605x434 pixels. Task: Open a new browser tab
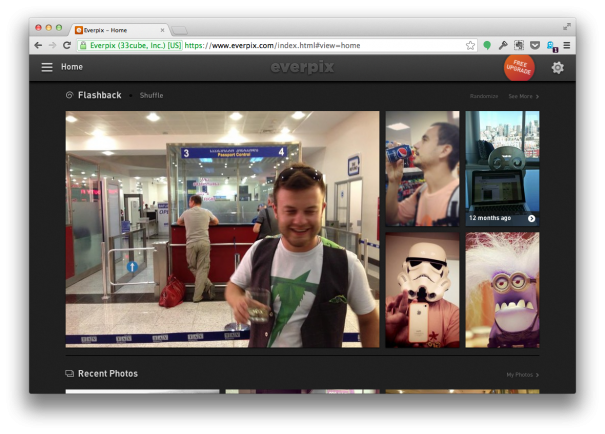[x=179, y=30]
